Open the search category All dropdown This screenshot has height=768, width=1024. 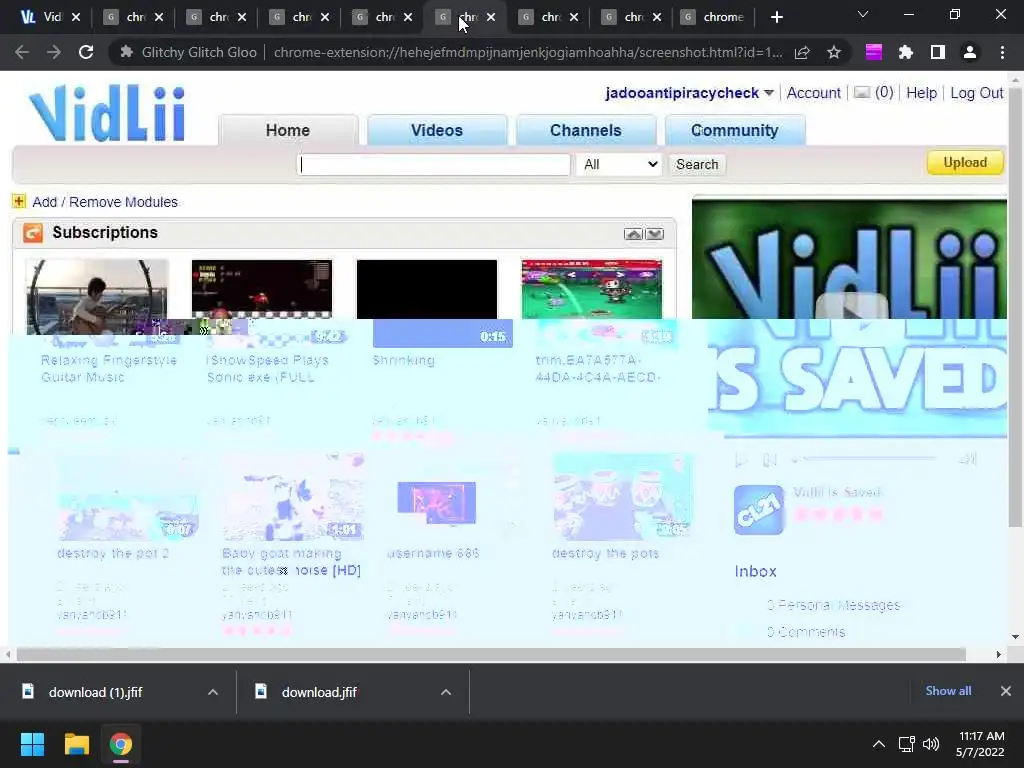(x=619, y=165)
